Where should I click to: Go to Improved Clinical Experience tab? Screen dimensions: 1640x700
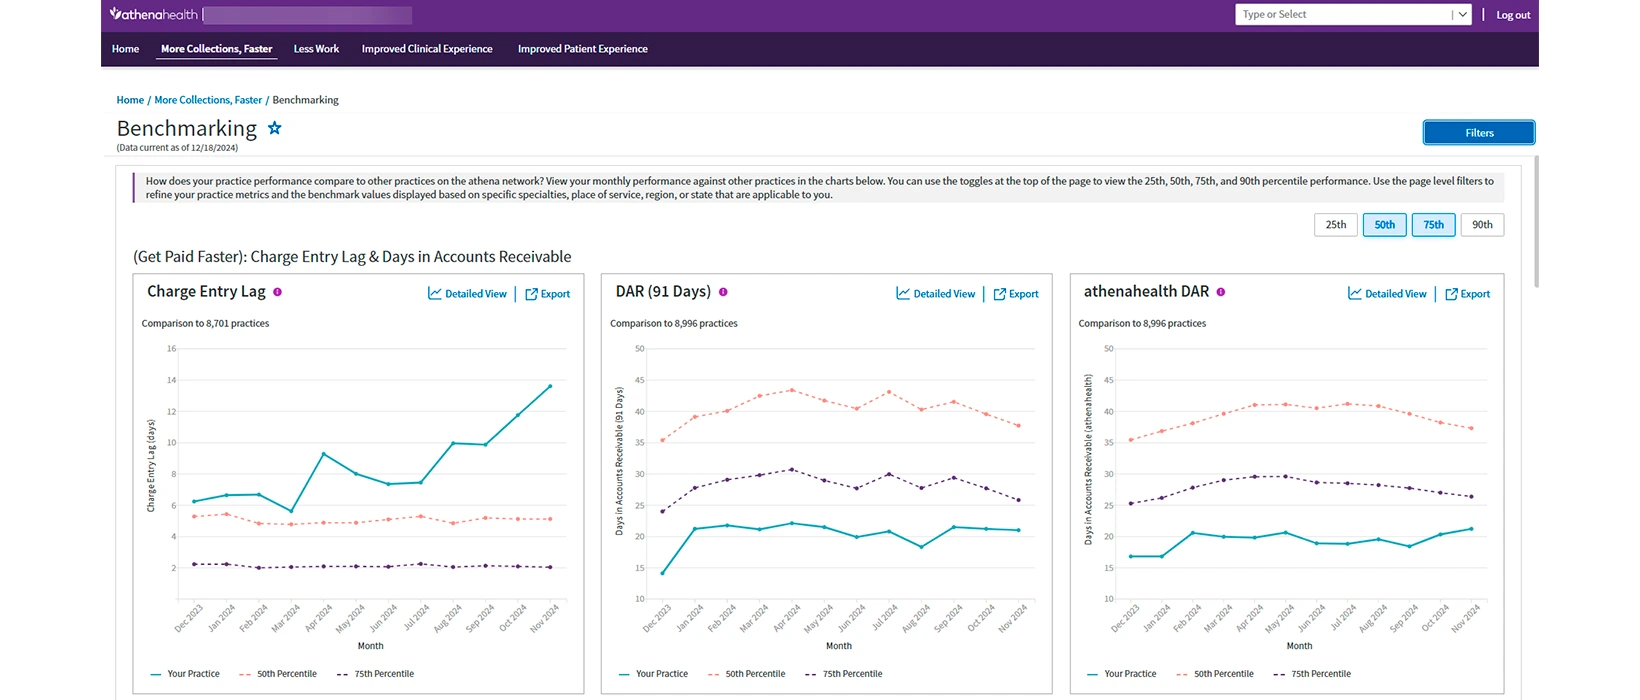click(427, 49)
